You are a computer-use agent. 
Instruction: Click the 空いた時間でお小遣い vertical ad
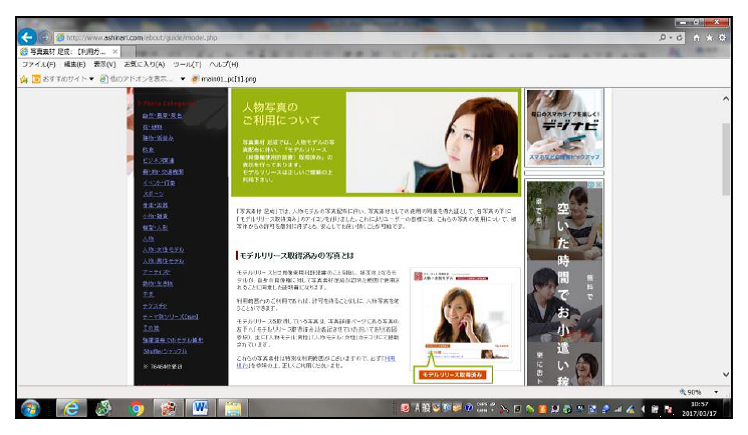click(564, 283)
